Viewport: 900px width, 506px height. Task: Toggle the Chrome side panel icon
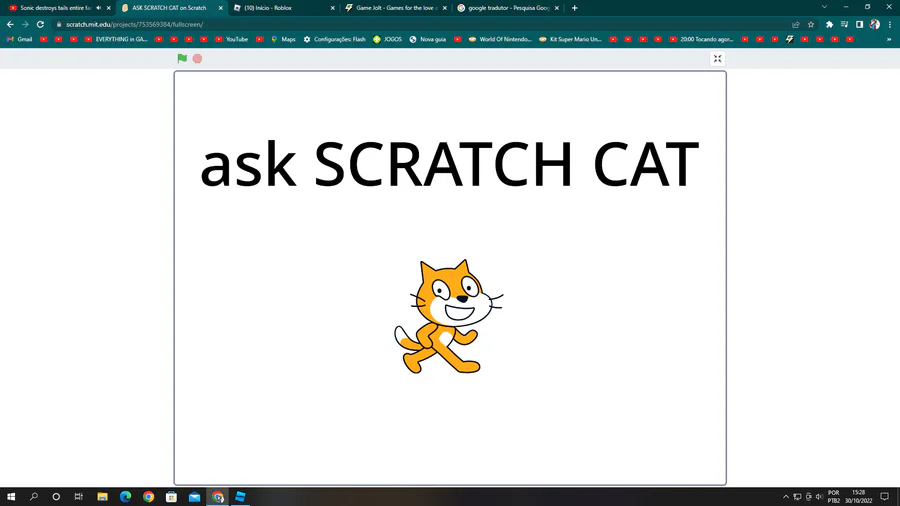pos(859,25)
